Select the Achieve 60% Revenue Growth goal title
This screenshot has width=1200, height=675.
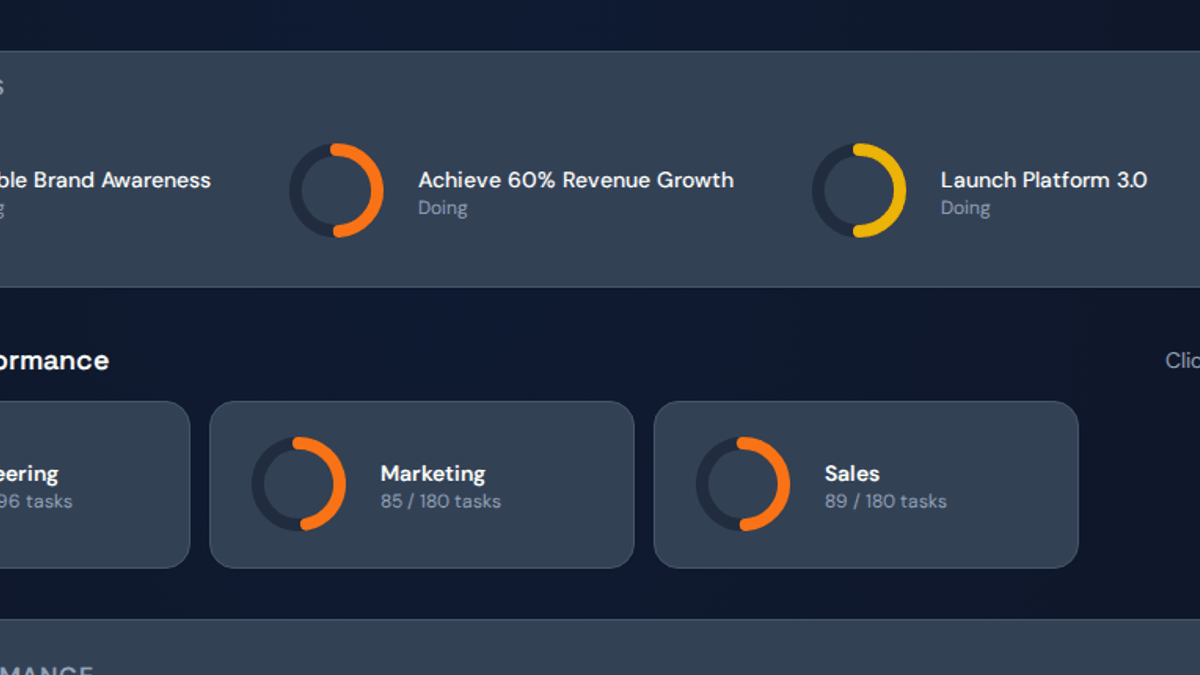click(576, 180)
